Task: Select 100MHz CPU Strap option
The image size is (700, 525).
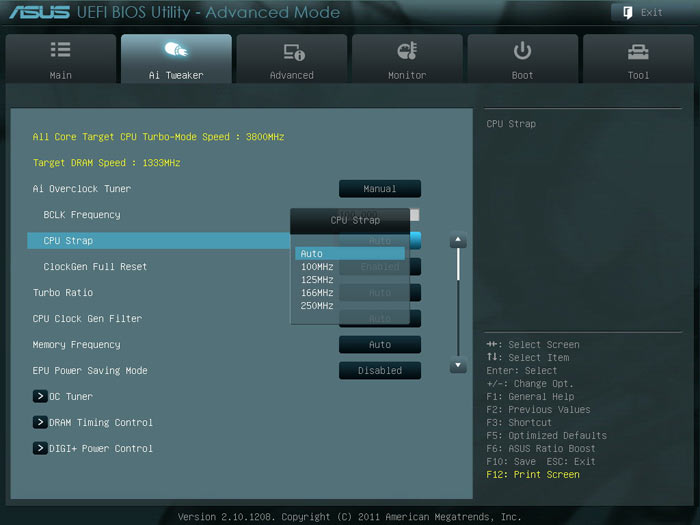Action: tap(318, 267)
